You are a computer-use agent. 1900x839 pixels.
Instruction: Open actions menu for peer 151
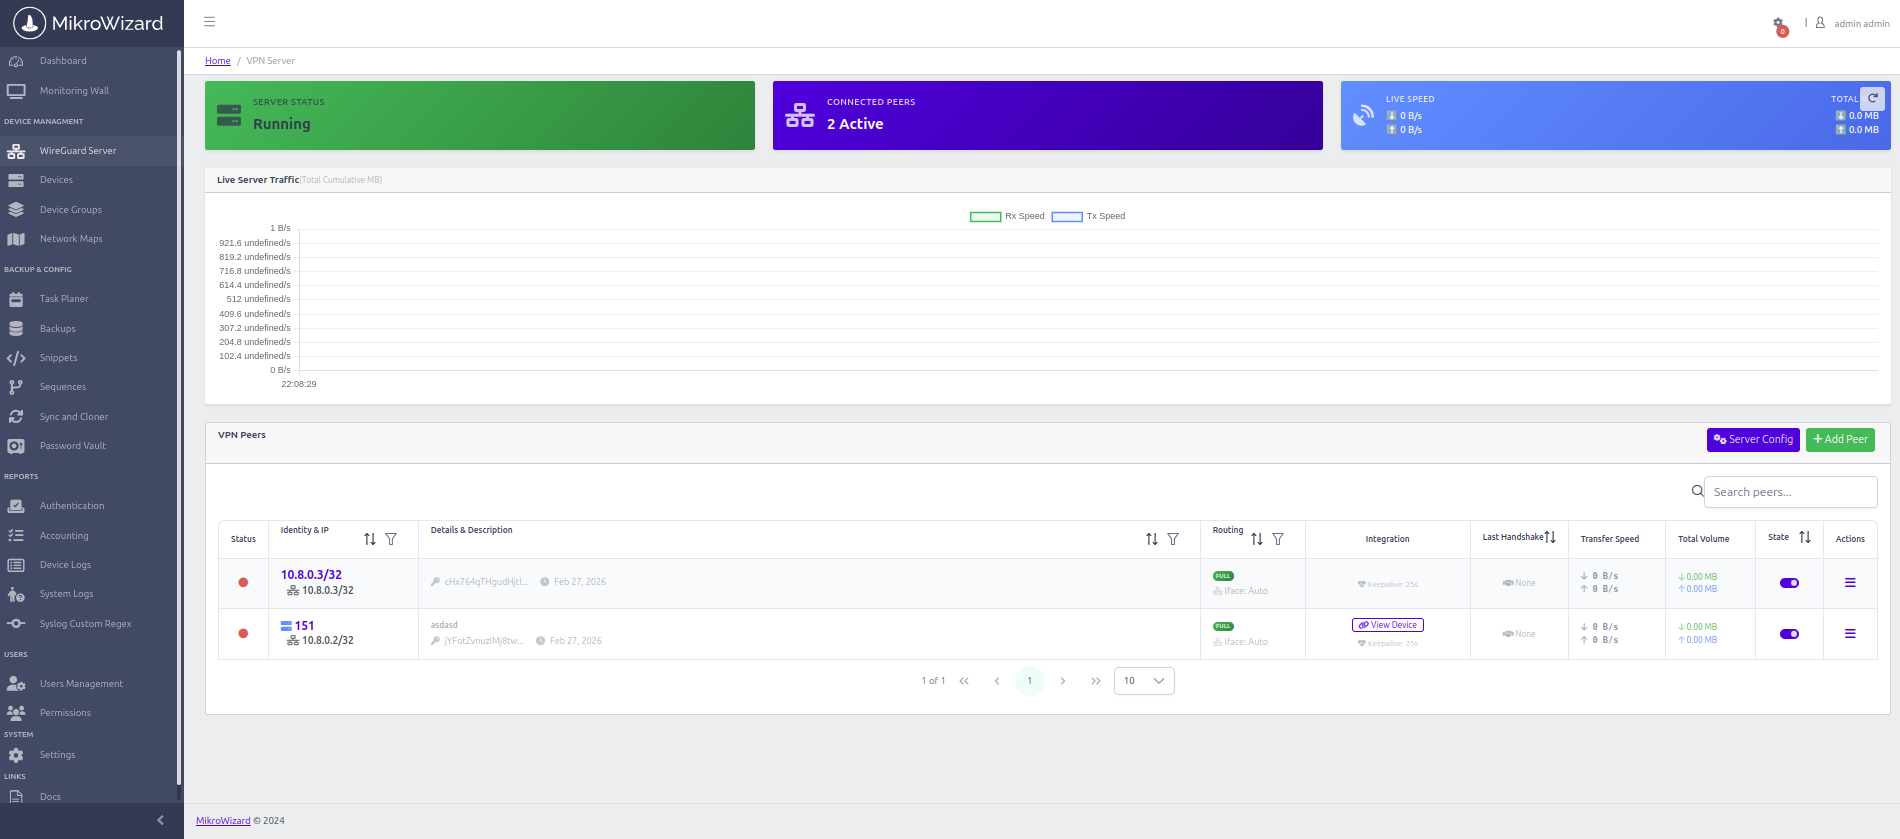(x=1849, y=634)
